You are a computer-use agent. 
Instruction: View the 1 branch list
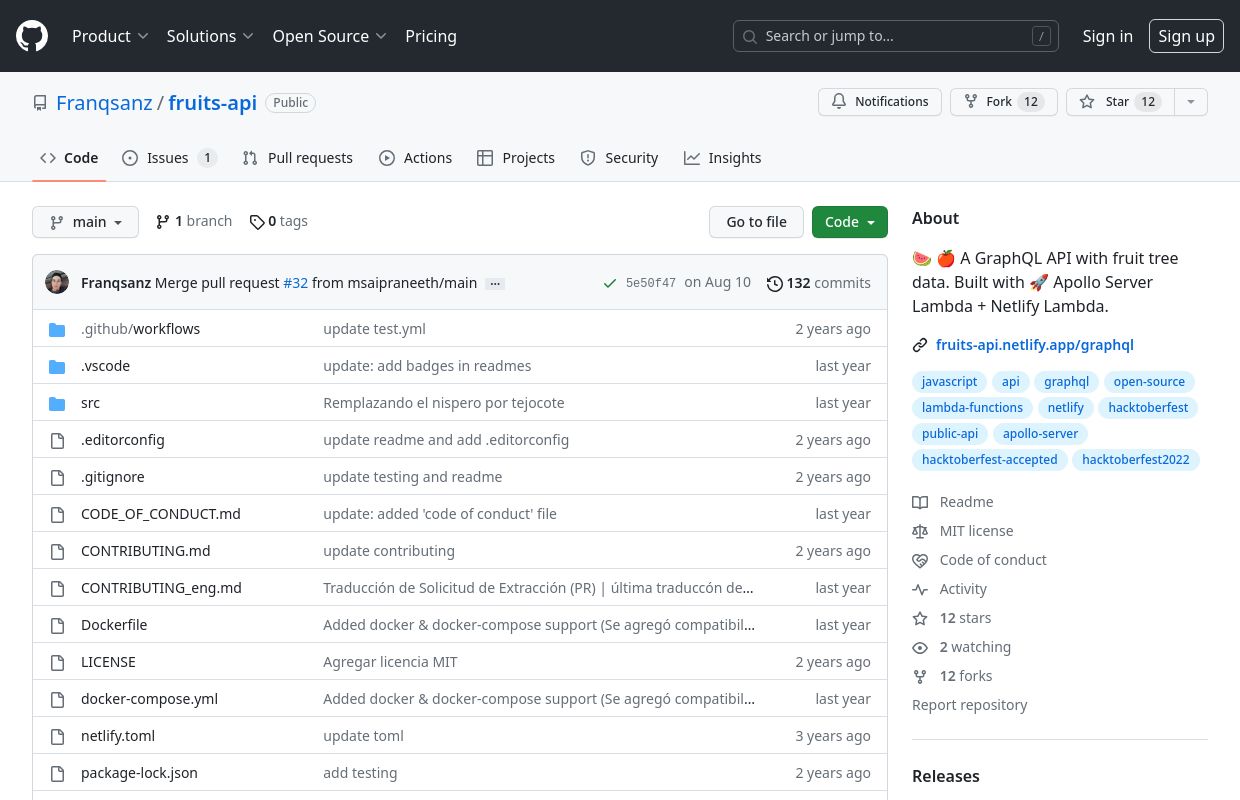pyautogui.click(x=194, y=221)
